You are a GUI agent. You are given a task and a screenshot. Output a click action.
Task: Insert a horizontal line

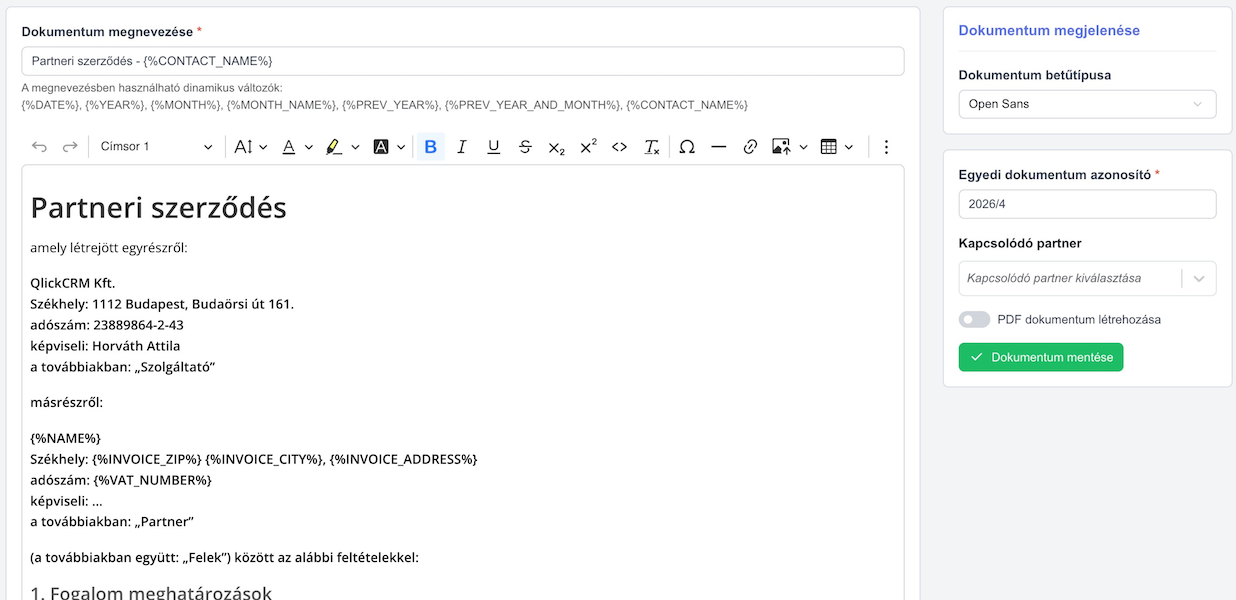point(718,147)
